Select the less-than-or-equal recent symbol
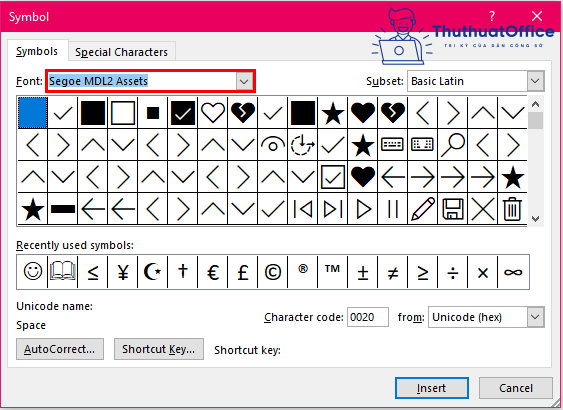 coord(93,272)
